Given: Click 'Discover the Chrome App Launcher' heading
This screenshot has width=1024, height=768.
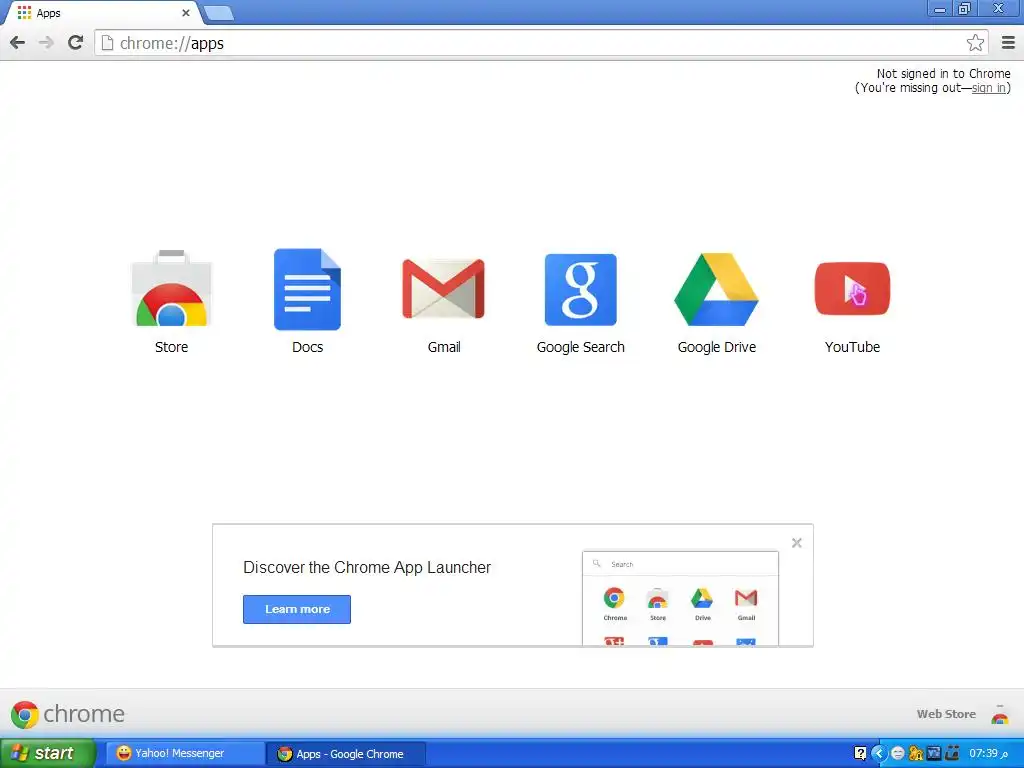Looking at the screenshot, I should coord(366,568).
